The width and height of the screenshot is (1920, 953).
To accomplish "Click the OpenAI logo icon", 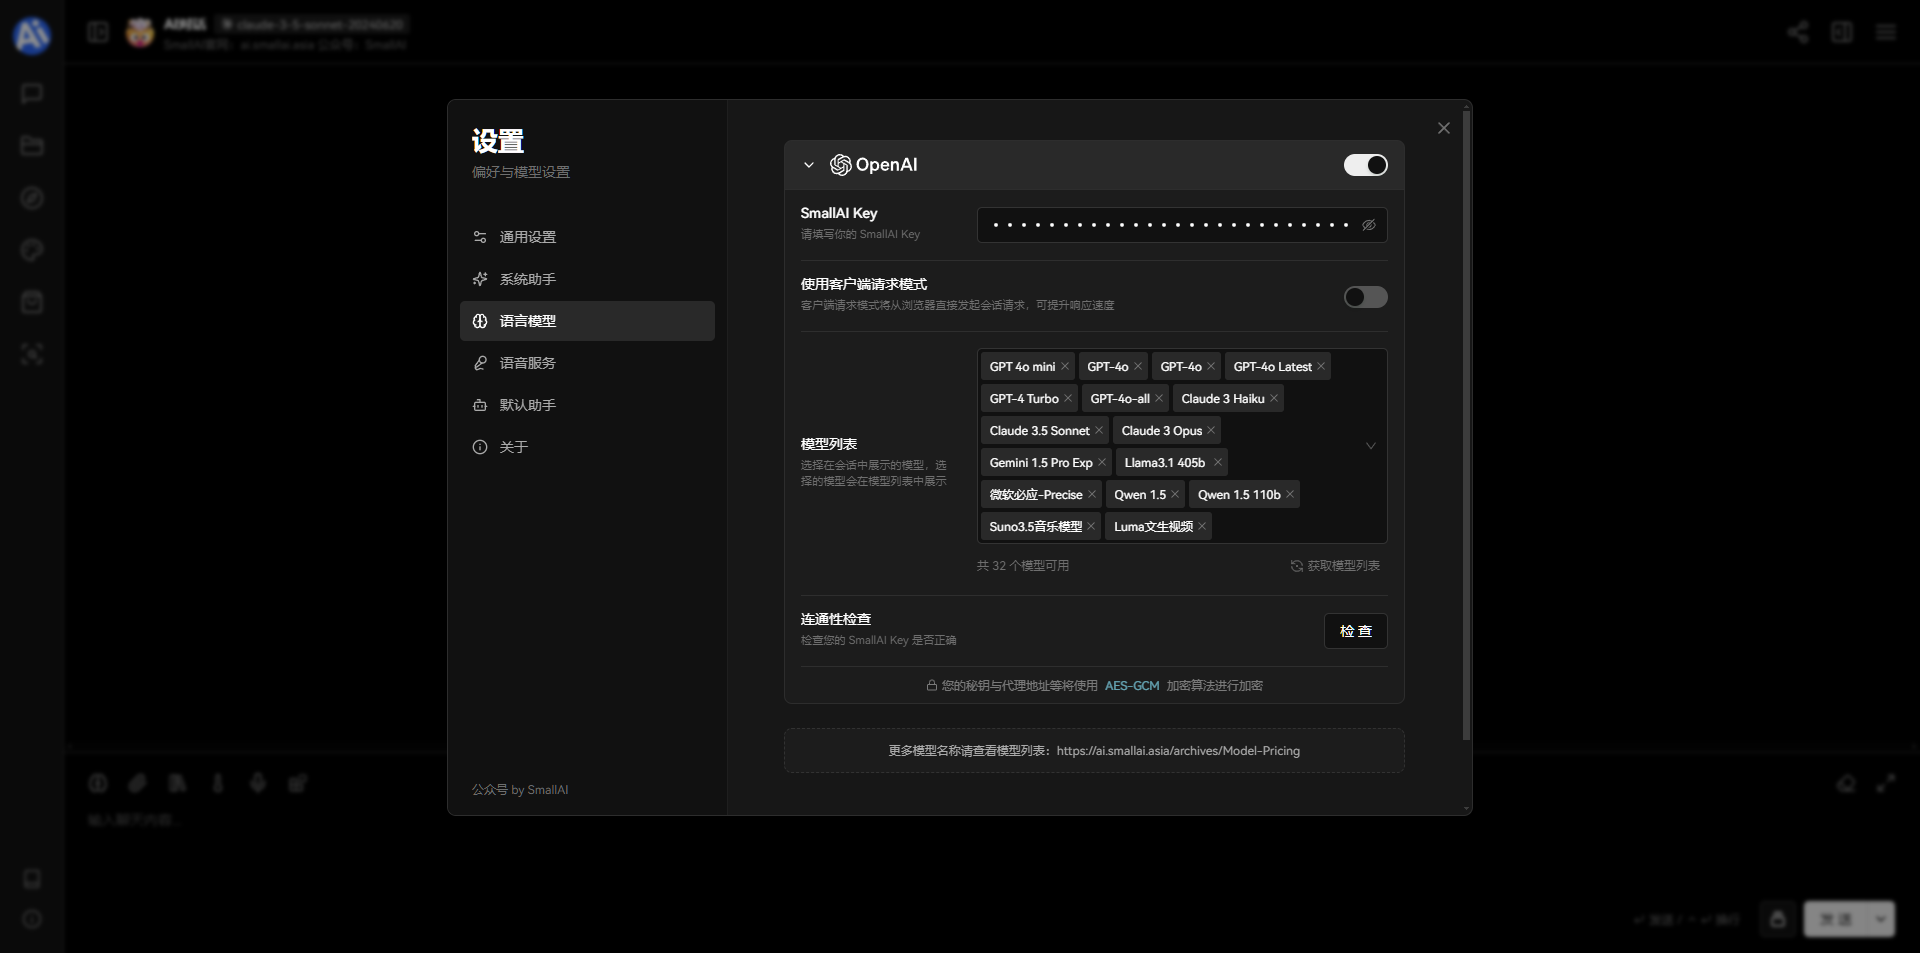I will click(x=840, y=165).
